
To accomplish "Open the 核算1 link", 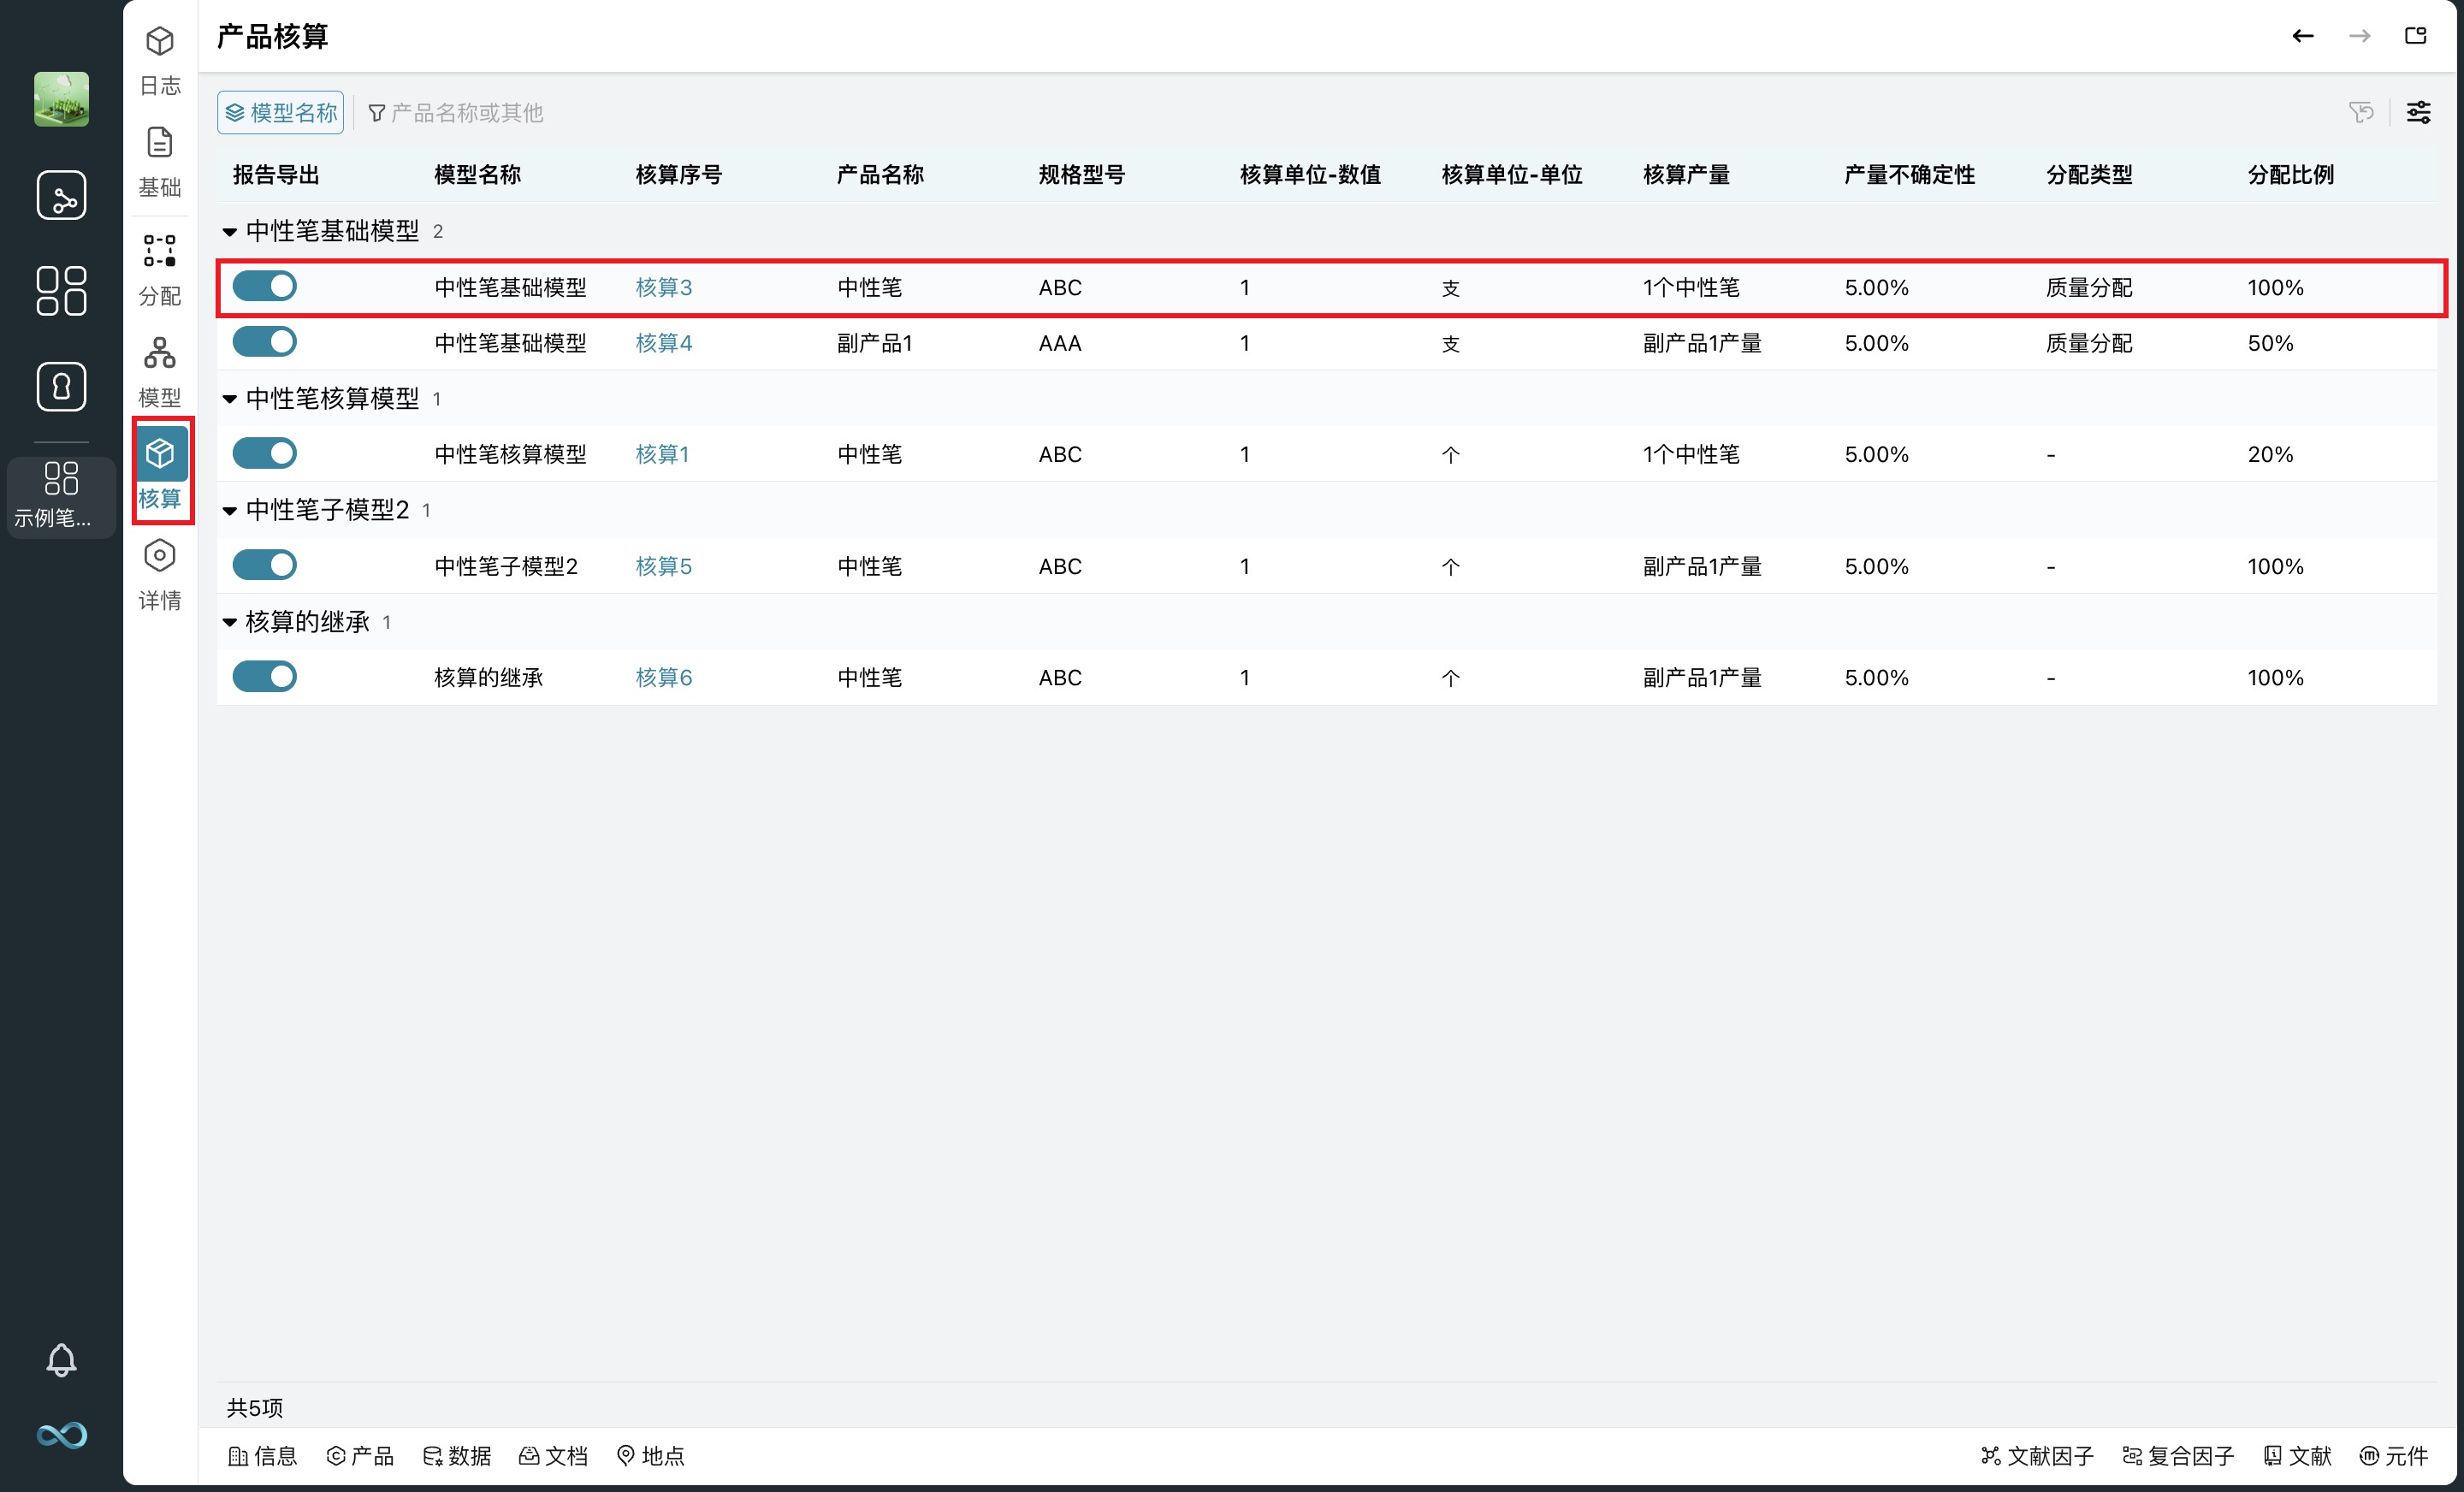I will tap(662, 454).
